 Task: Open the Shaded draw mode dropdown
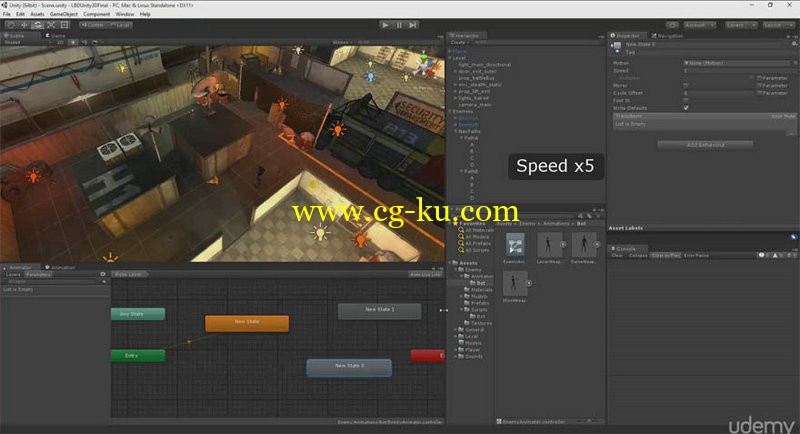click(26, 42)
